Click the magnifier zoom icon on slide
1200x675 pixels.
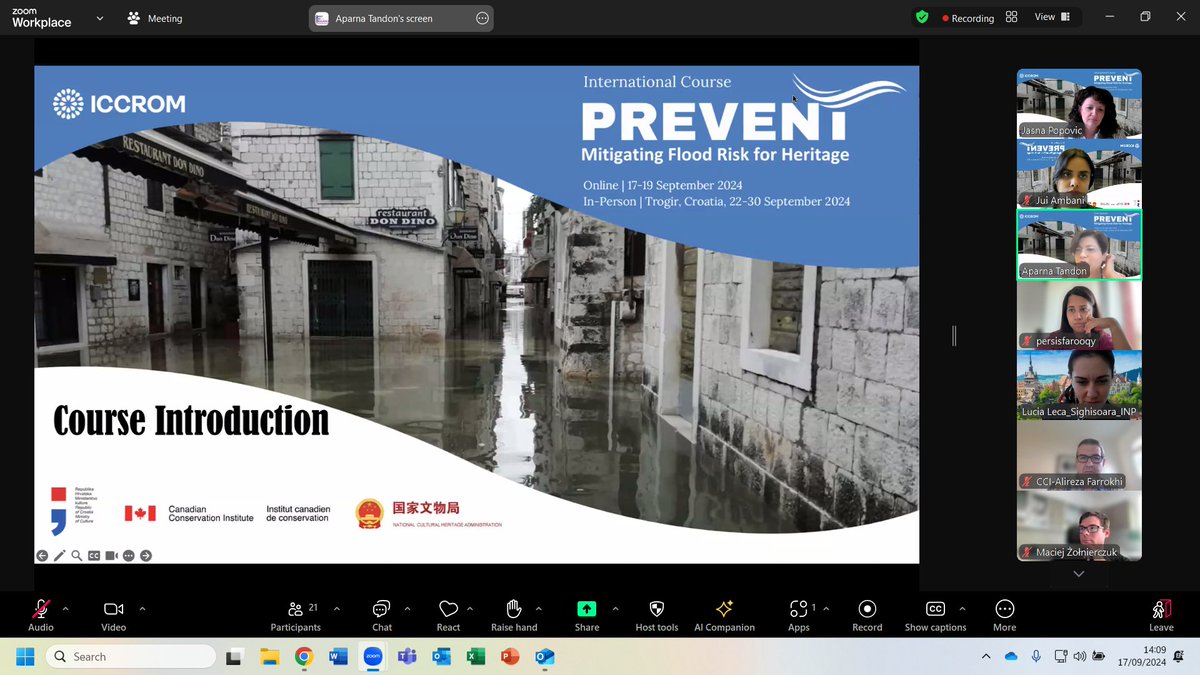(77, 556)
